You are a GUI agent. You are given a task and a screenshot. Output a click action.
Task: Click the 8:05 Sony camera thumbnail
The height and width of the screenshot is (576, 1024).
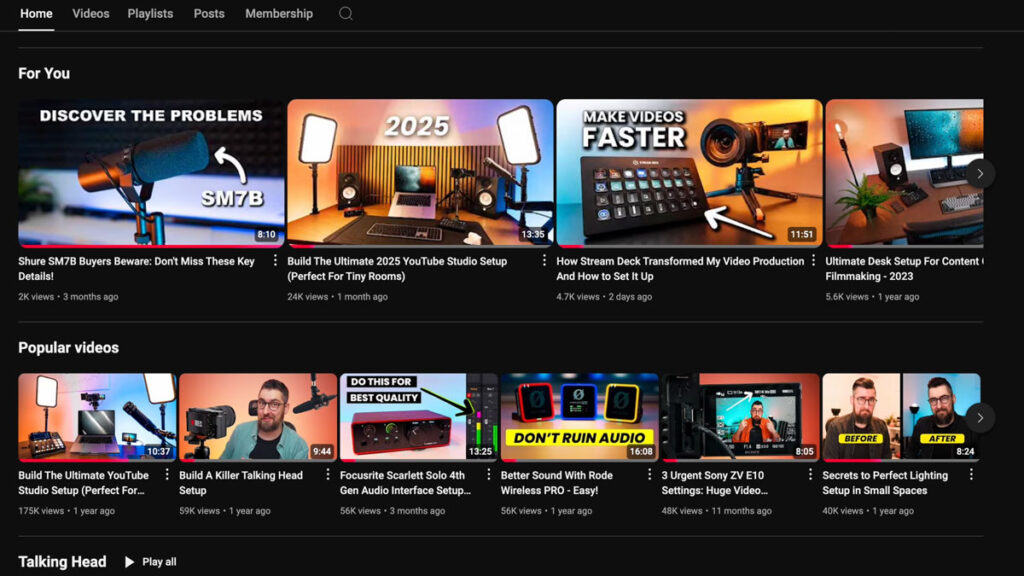coord(740,417)
